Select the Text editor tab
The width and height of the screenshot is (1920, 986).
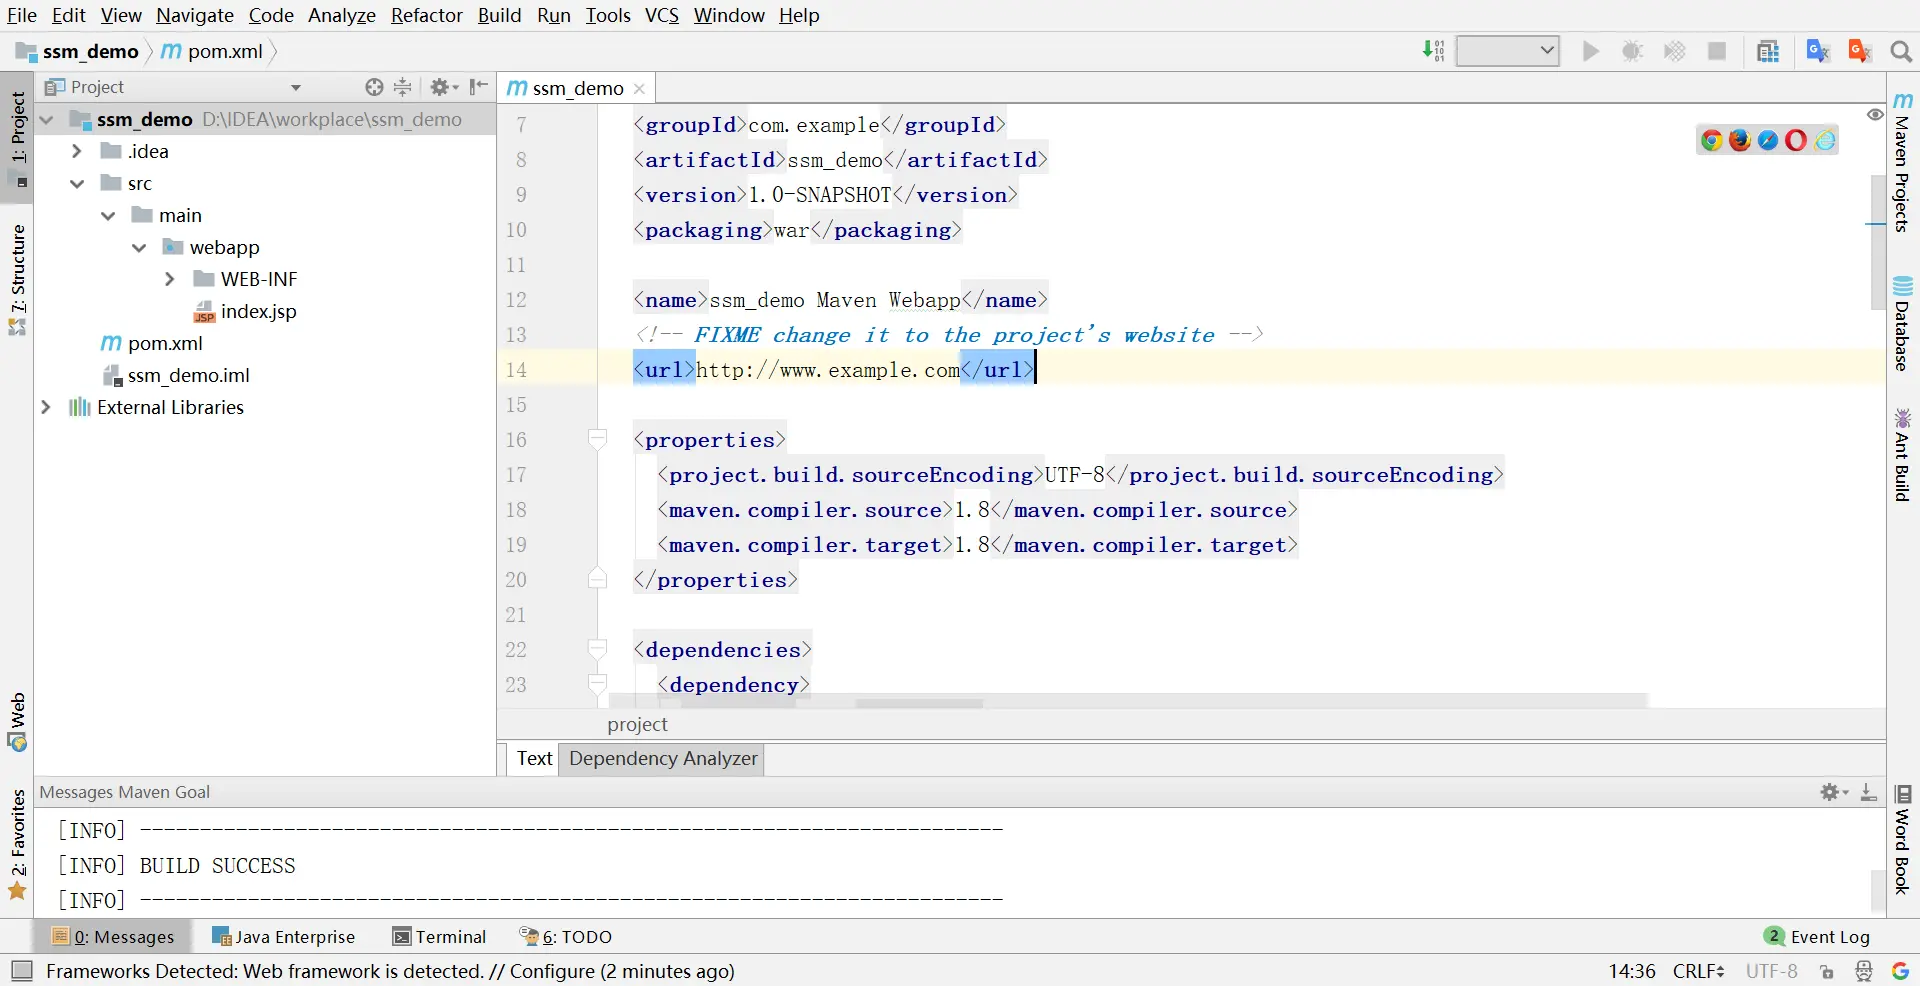[534, 758]
